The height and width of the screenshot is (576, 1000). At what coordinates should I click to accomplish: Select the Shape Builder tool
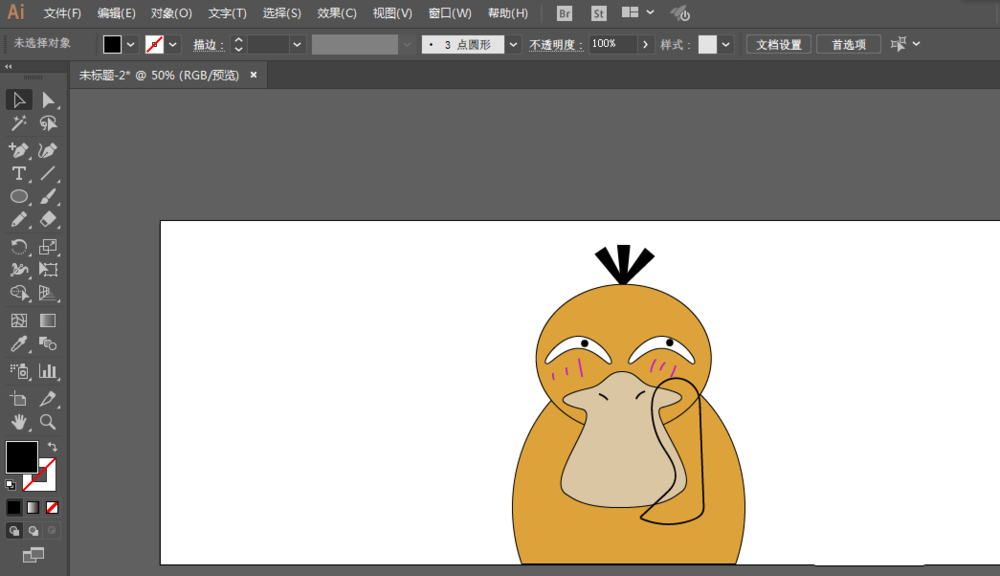pos(19,293)
